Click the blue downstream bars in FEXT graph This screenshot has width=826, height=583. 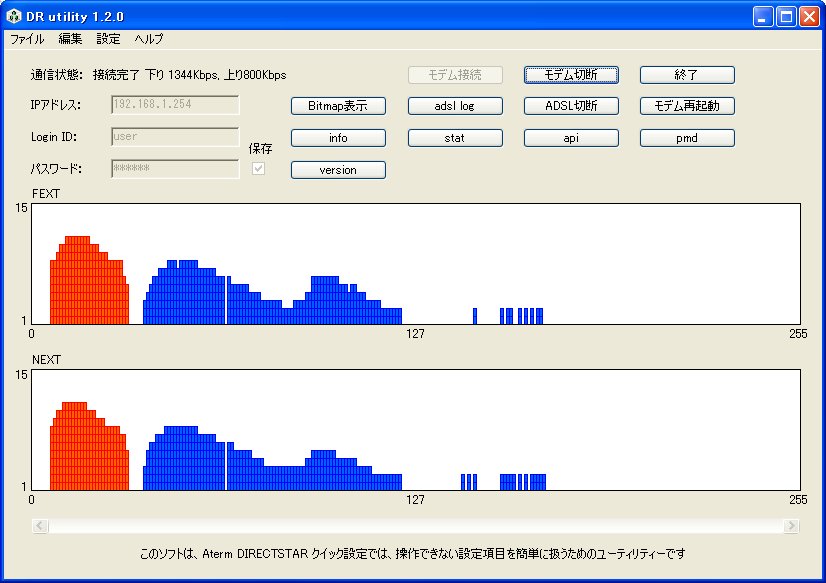tap(272, 298)
